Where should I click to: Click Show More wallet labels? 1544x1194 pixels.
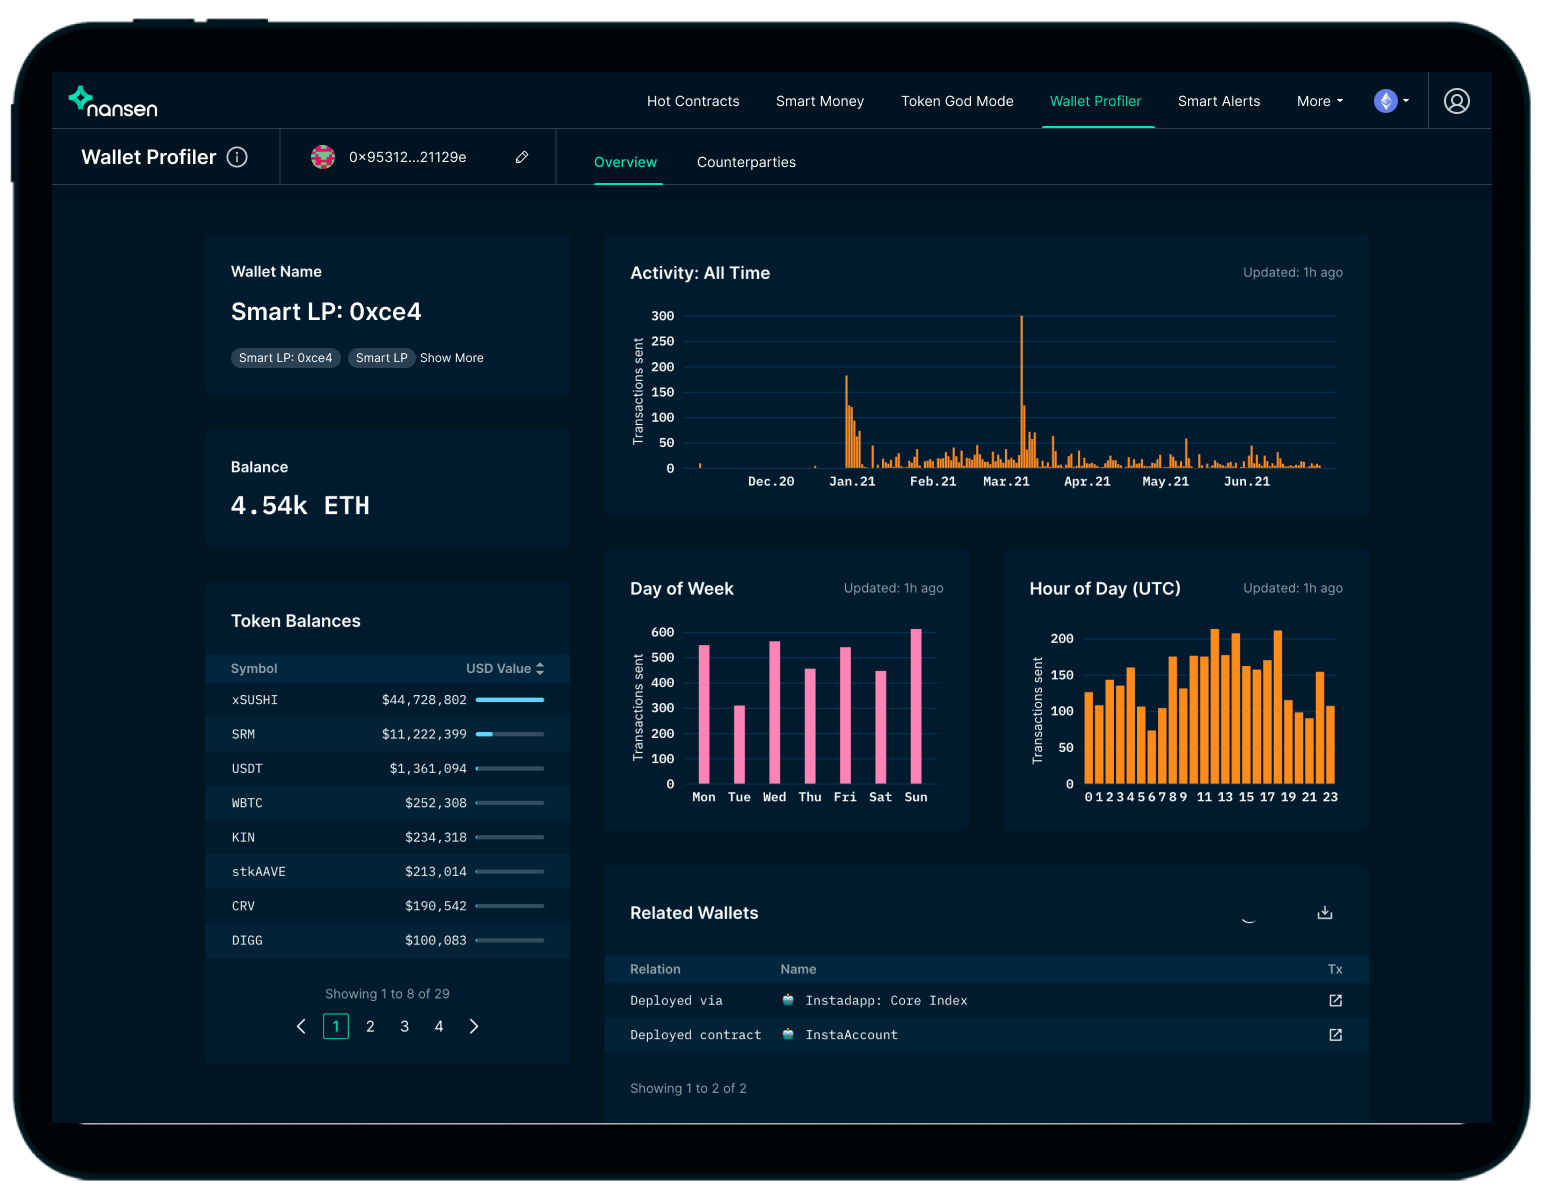click(x=451, y=358)
